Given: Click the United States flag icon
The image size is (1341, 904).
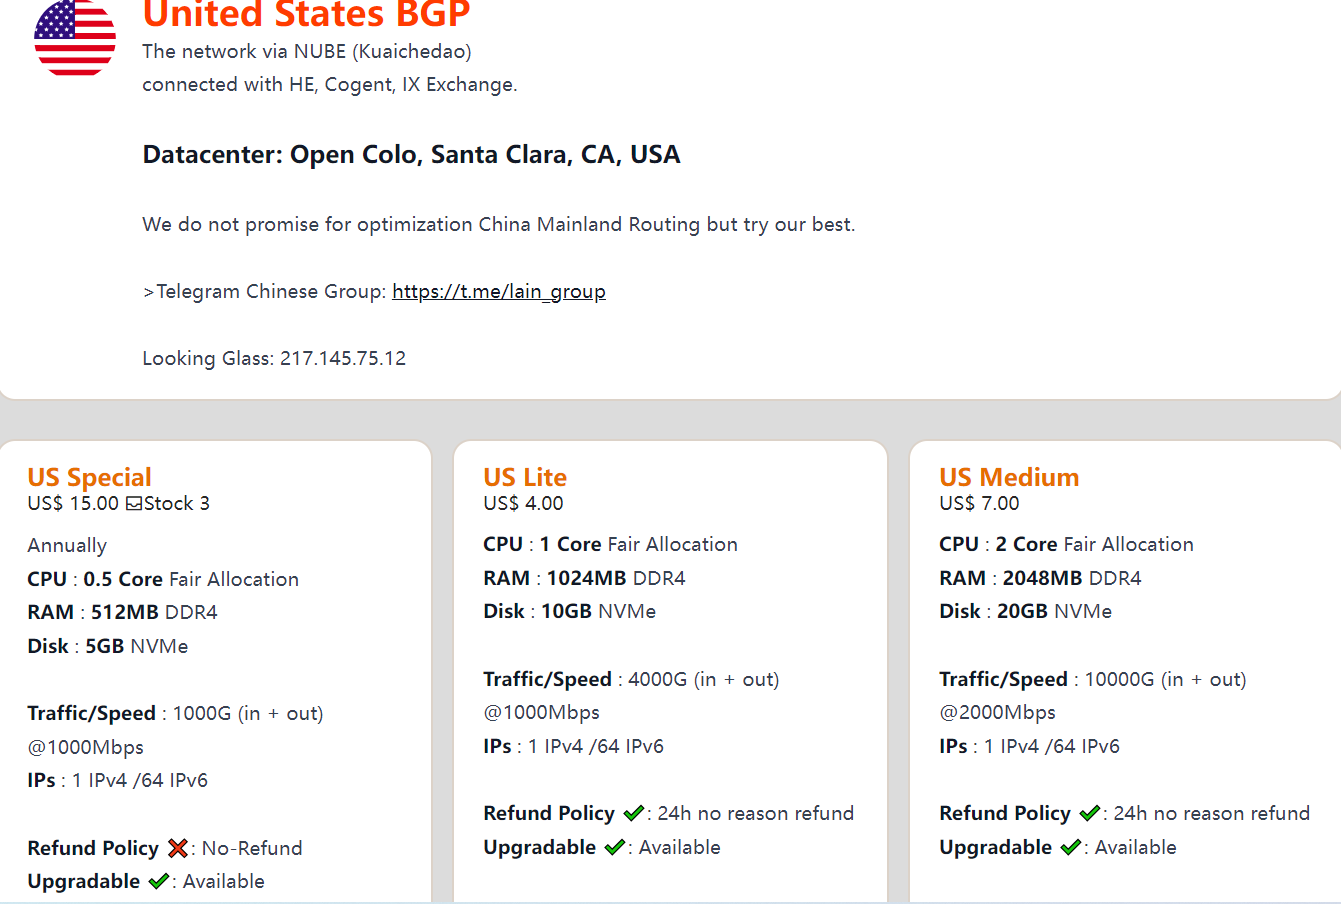Looking at the screenshot, I should click(x=75, y=37).
